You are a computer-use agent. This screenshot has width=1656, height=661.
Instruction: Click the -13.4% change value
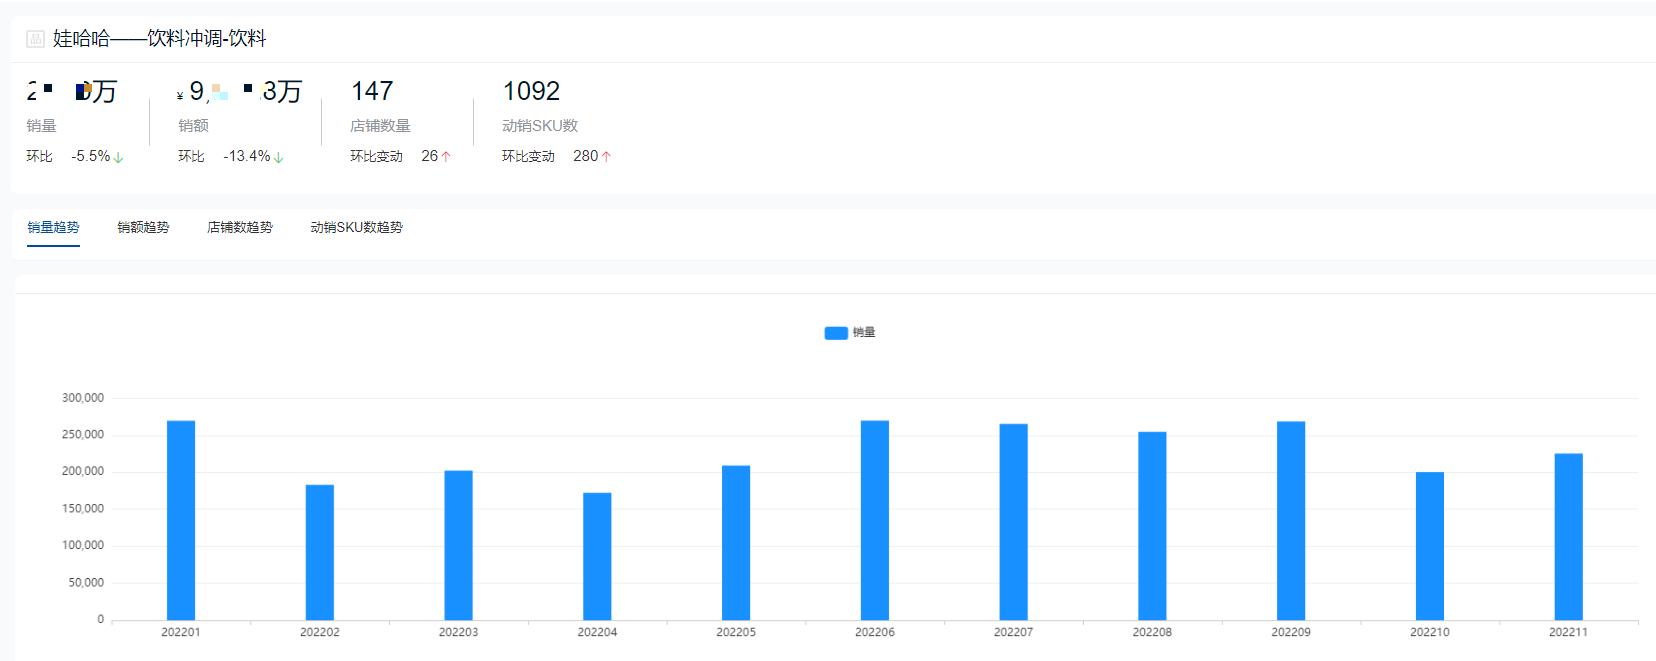click(246, 156)
